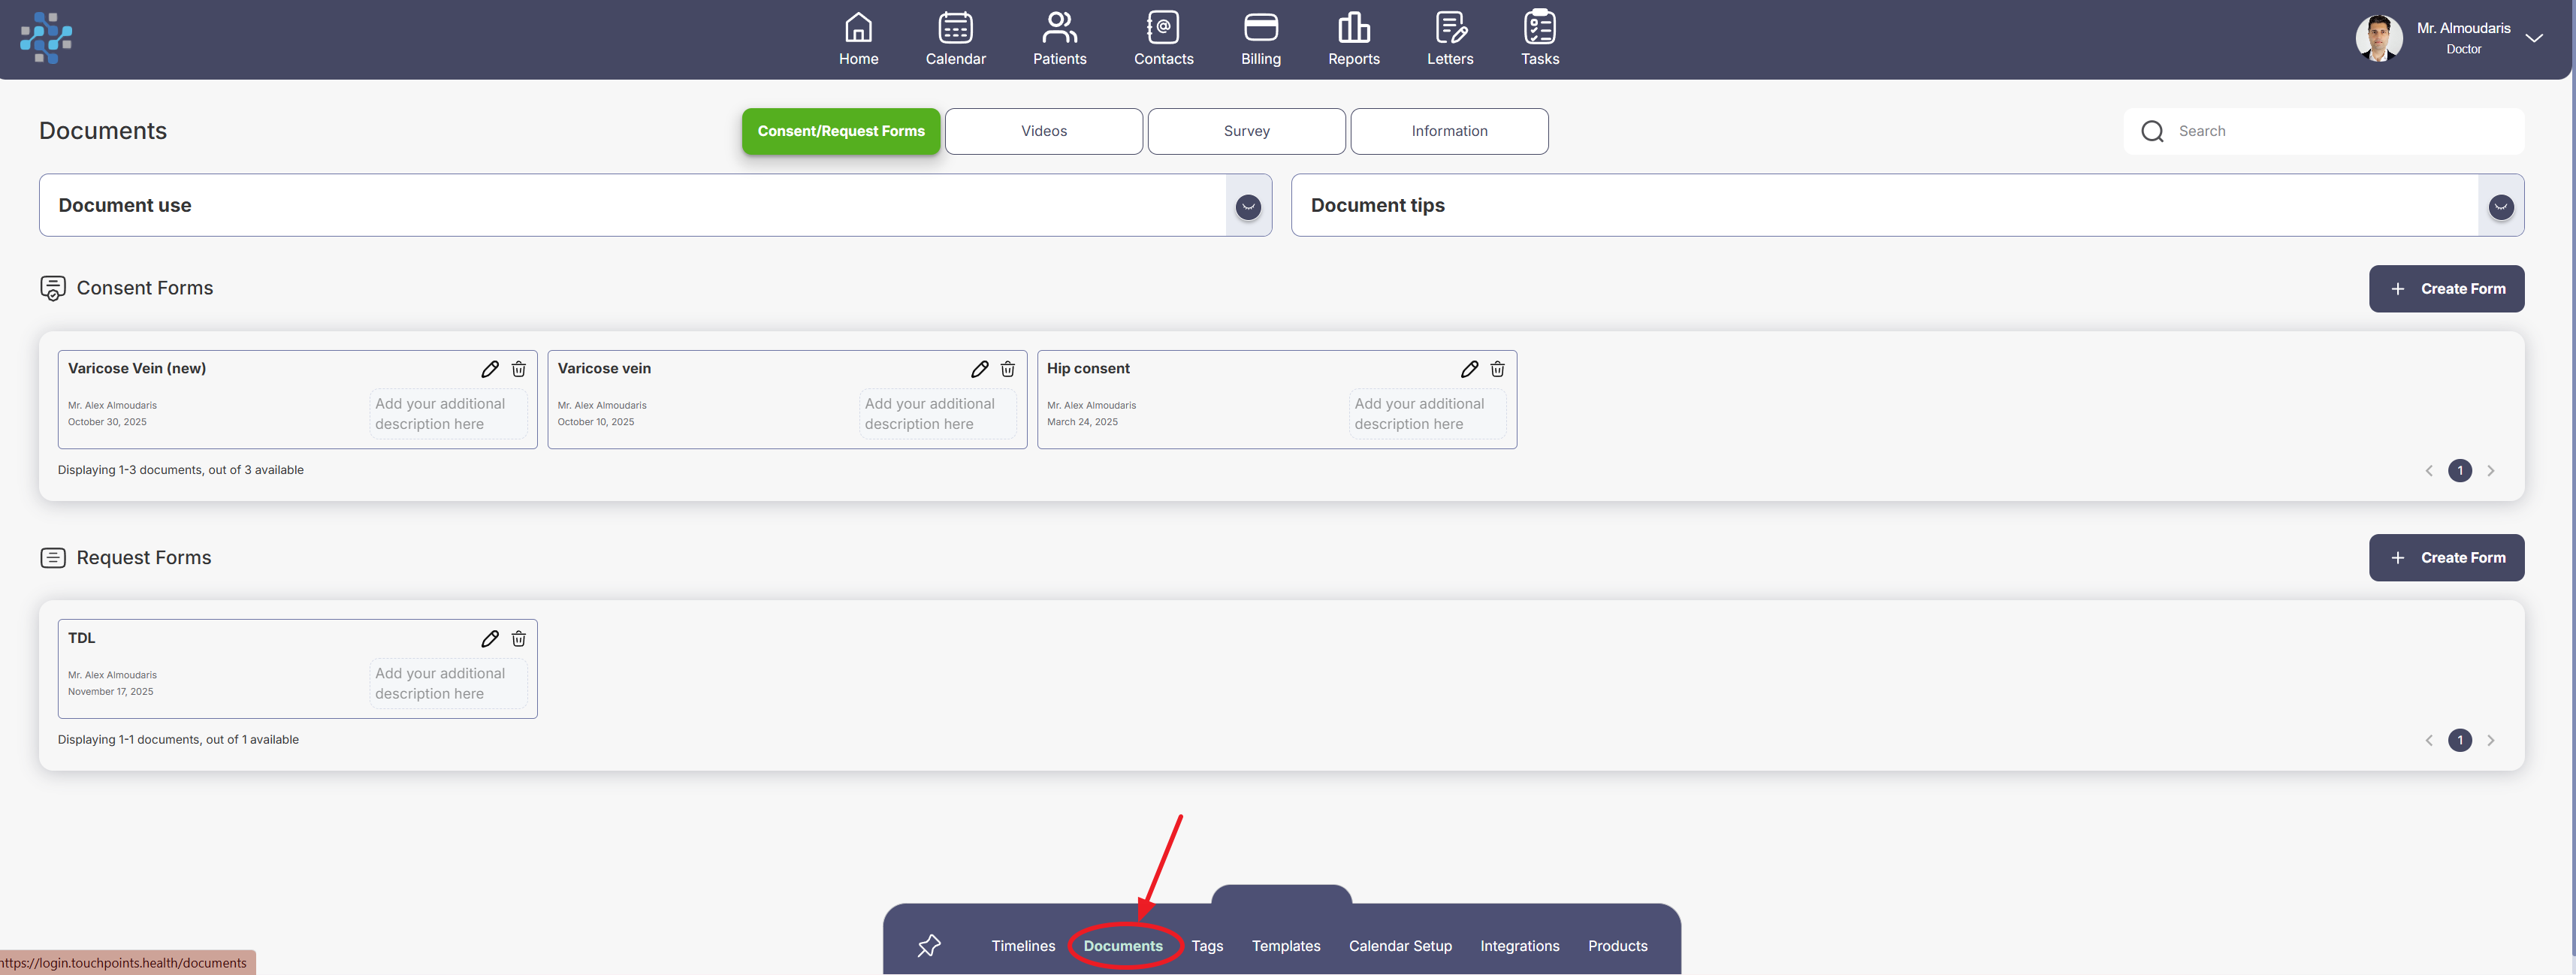This screenshot has height=975, width=2576.
Task: Create a new Request Form
Action: pyautogui.click(x=2445, y=558)
